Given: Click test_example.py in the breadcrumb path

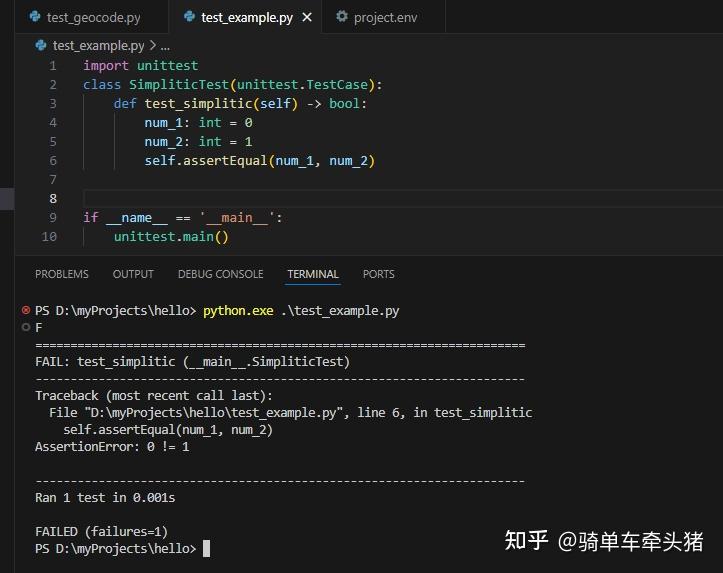Looking at the screenshot, I should coord(98,46).
